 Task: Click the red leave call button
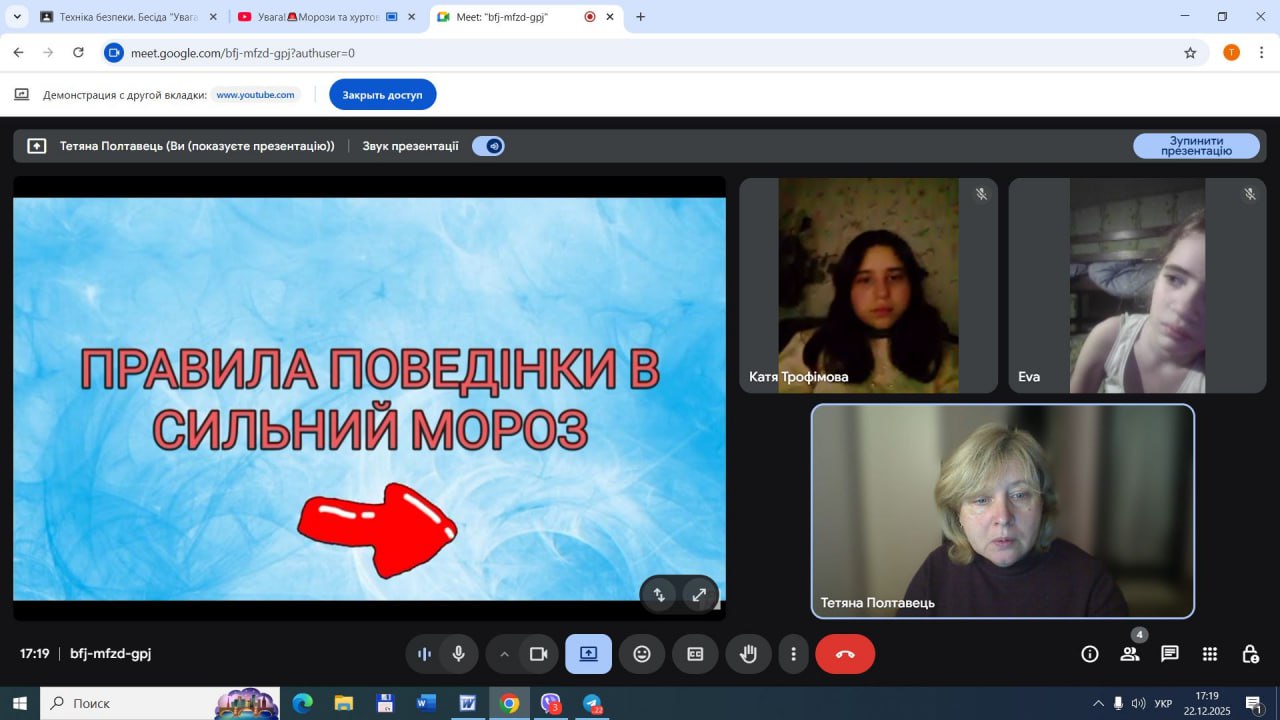(x=845, y=654)
